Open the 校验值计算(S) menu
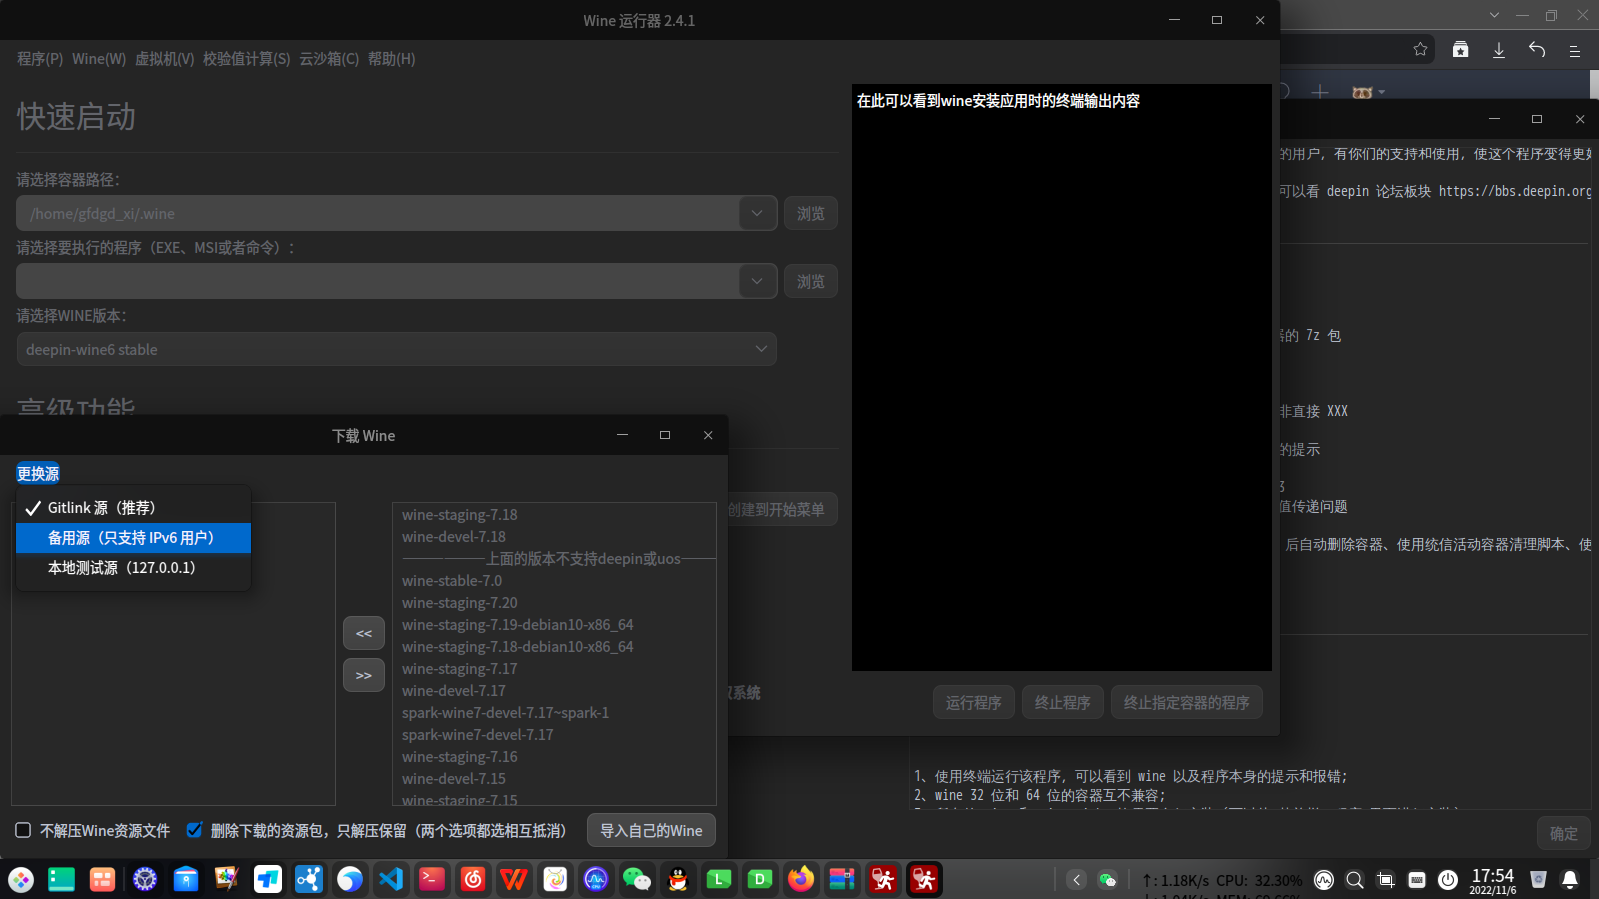 tap(247, 59)
